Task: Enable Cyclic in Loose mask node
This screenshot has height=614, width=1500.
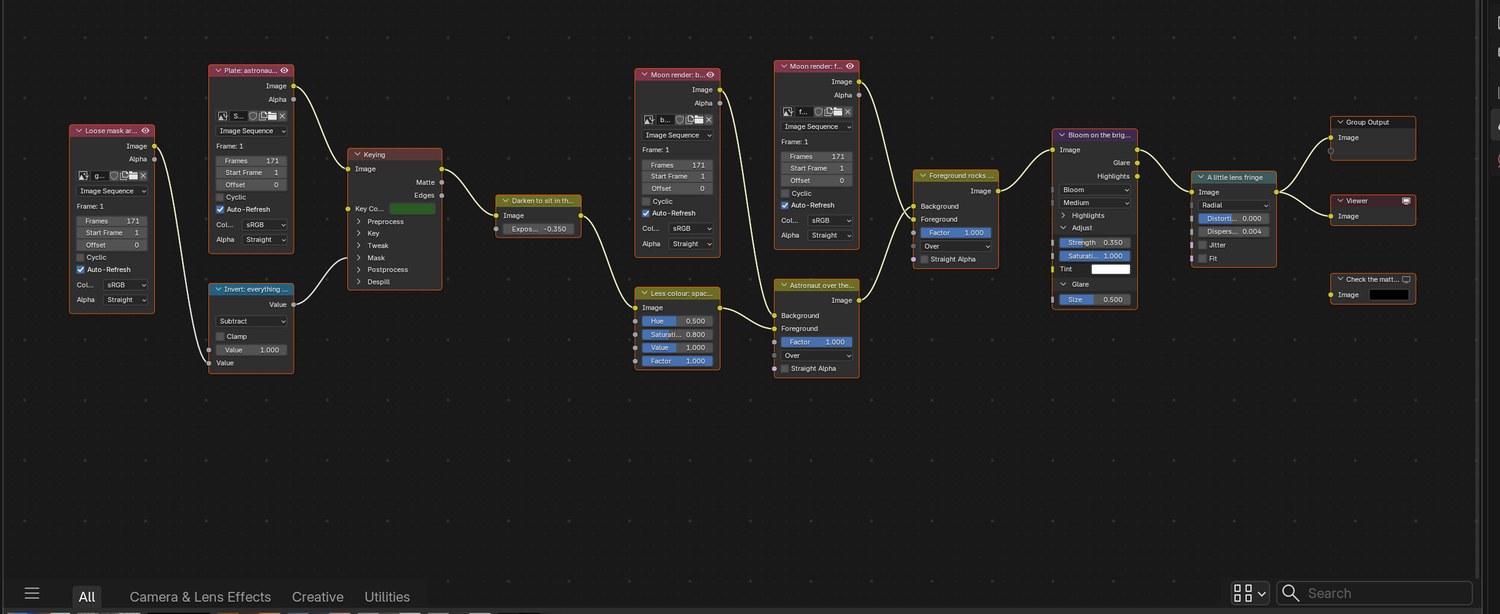Action: click(x=81, y=257)
